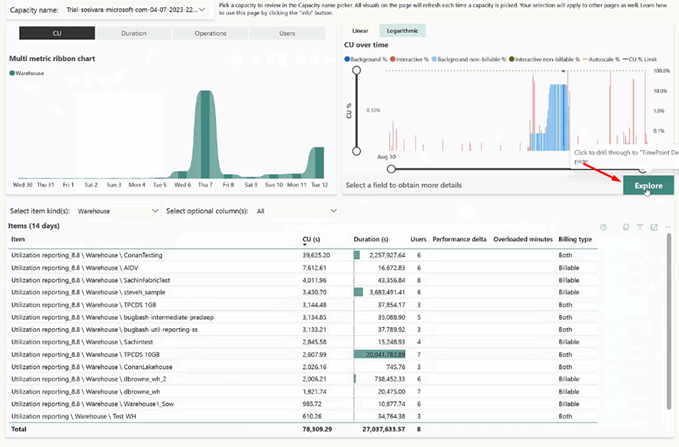The width and height of the screenshot is (679, 447).
Task: Click the Background non-billable % legend item
Action: pos(469,59)
